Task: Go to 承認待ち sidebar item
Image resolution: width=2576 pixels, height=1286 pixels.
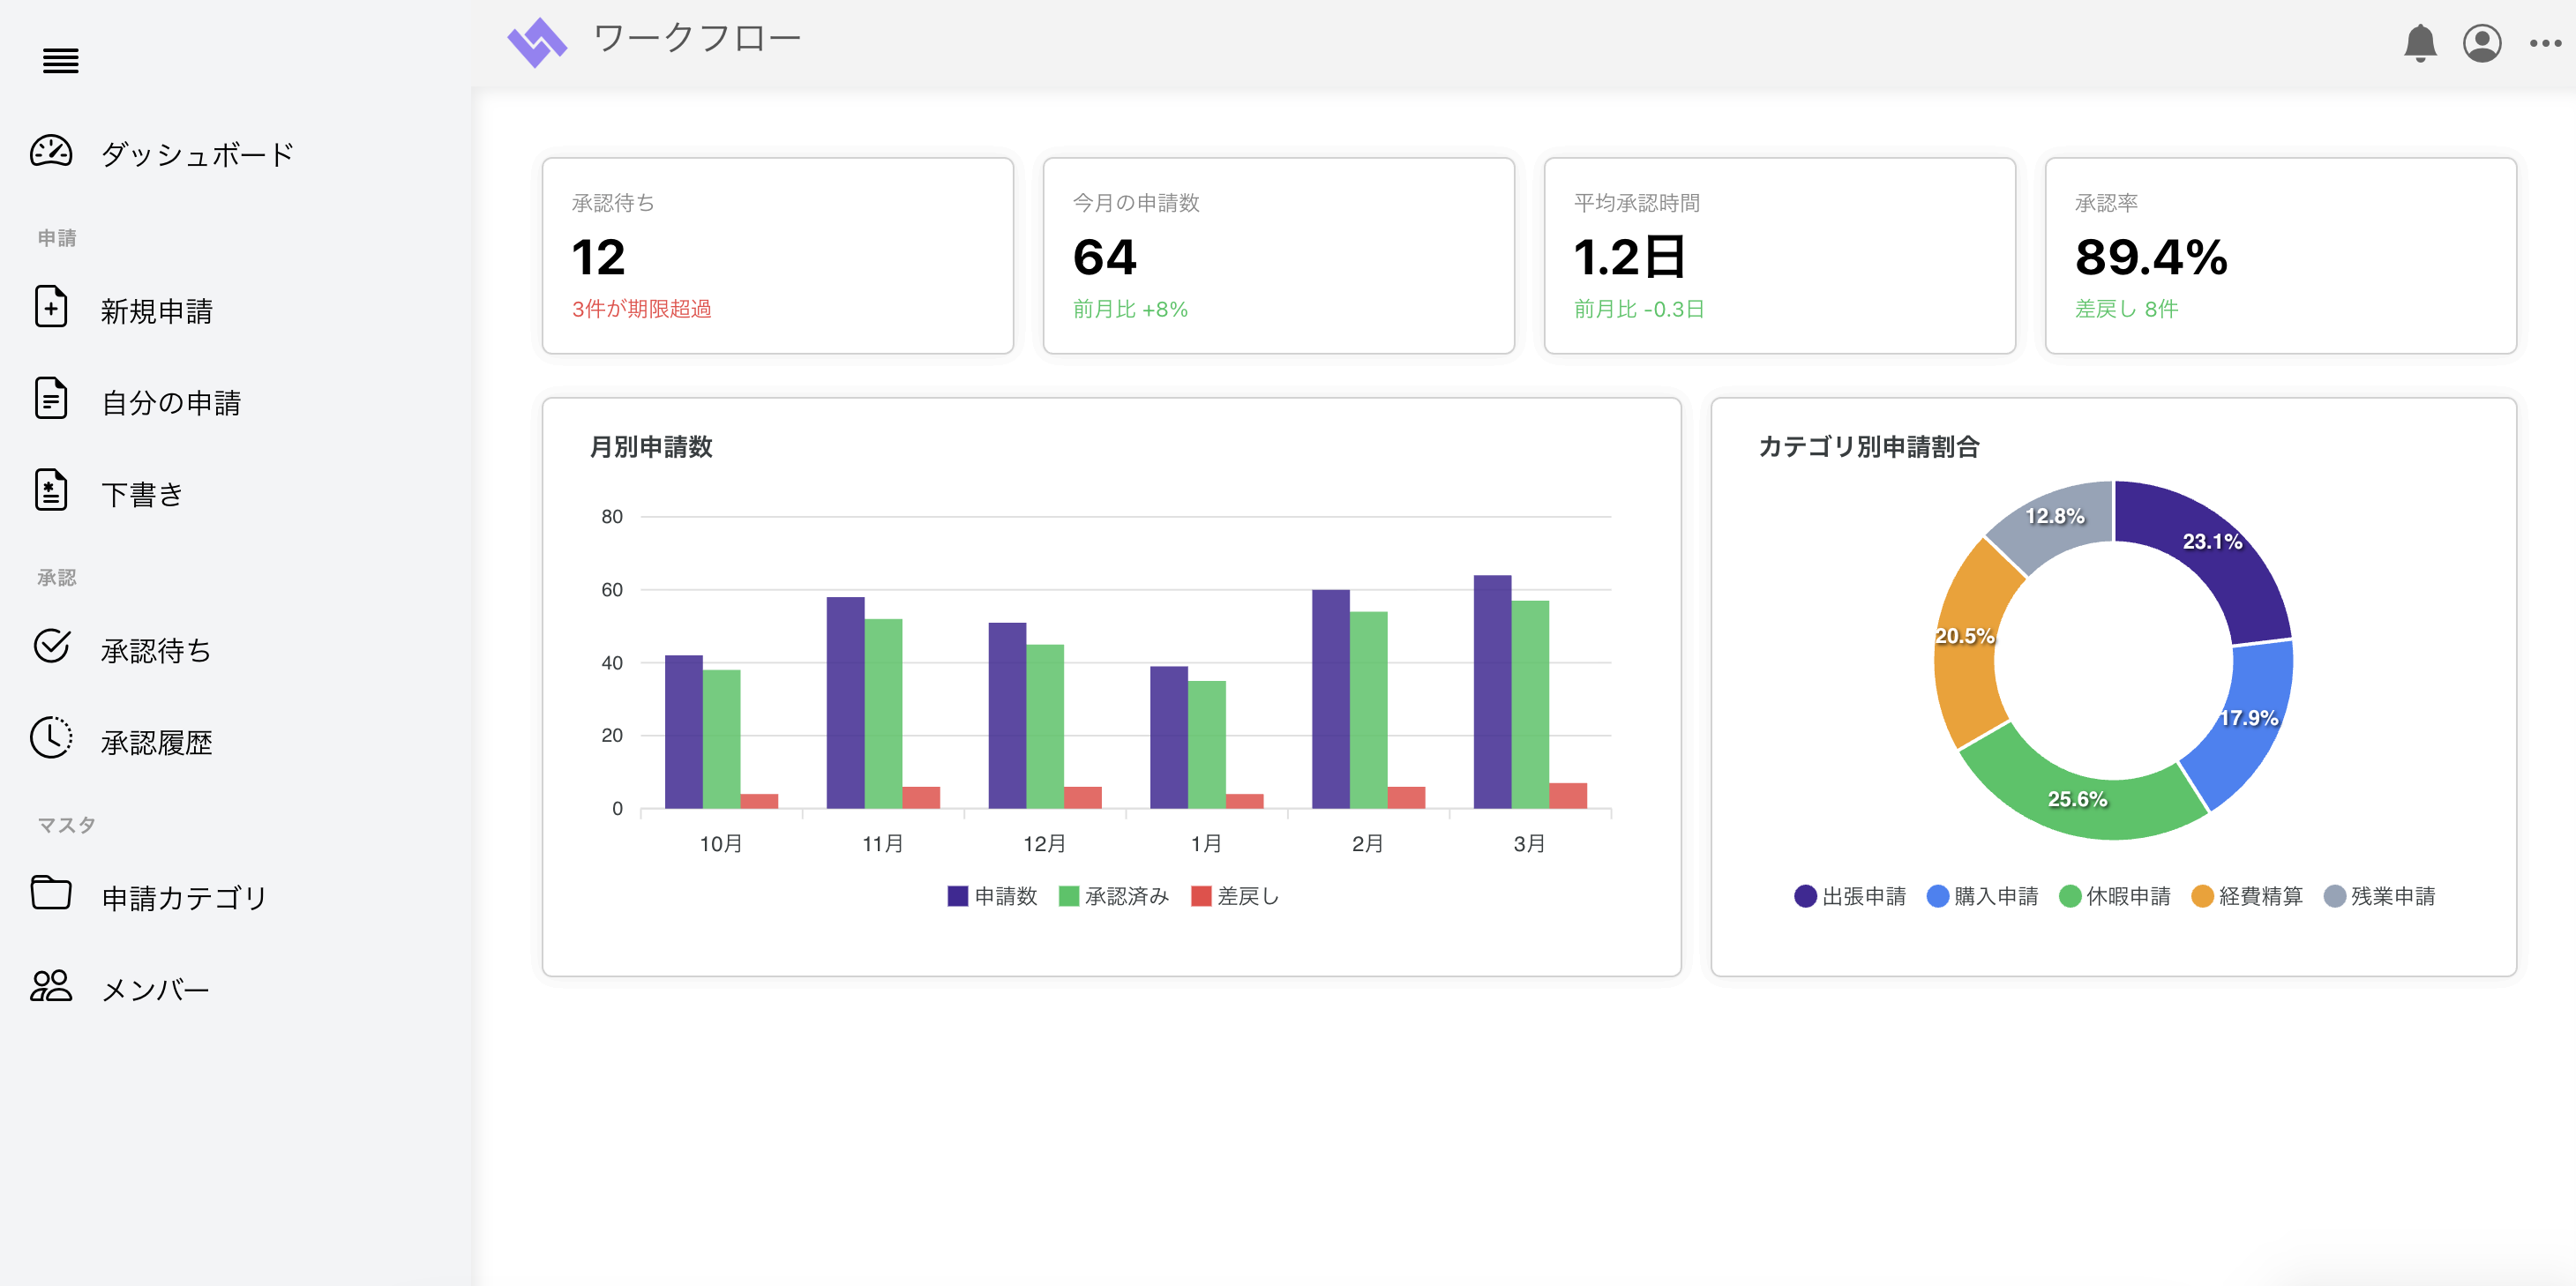Action: tap(156, 650)
